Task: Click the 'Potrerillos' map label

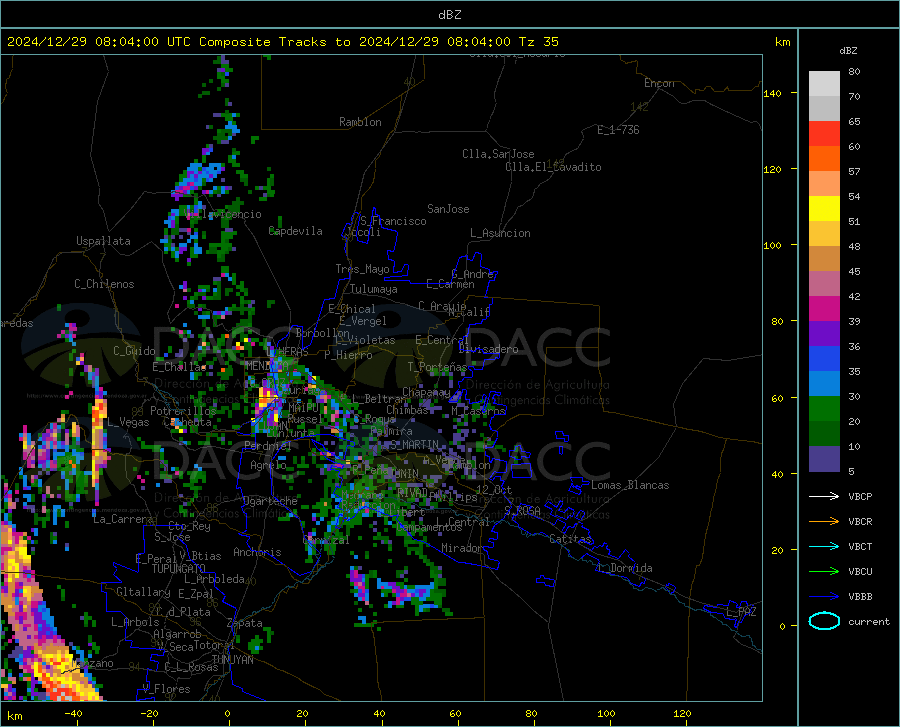Action: (183, 411)
